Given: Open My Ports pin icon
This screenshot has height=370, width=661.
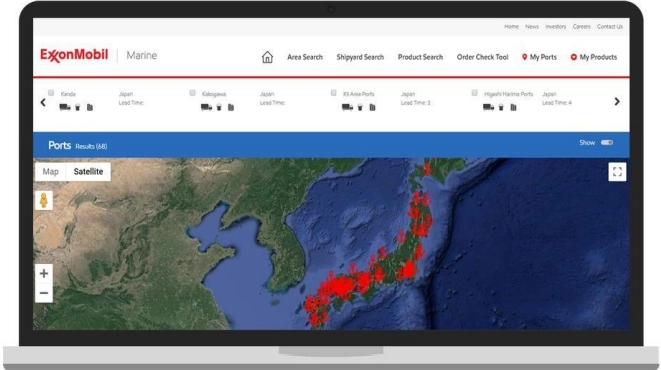Looking at the screenshot, I should [524, 57].
